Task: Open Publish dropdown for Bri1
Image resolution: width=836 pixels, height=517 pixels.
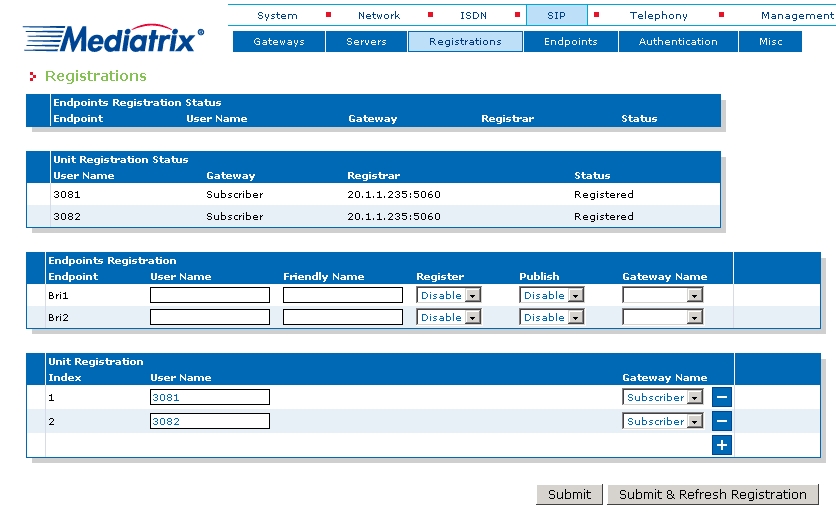Action: click(551, 295)
